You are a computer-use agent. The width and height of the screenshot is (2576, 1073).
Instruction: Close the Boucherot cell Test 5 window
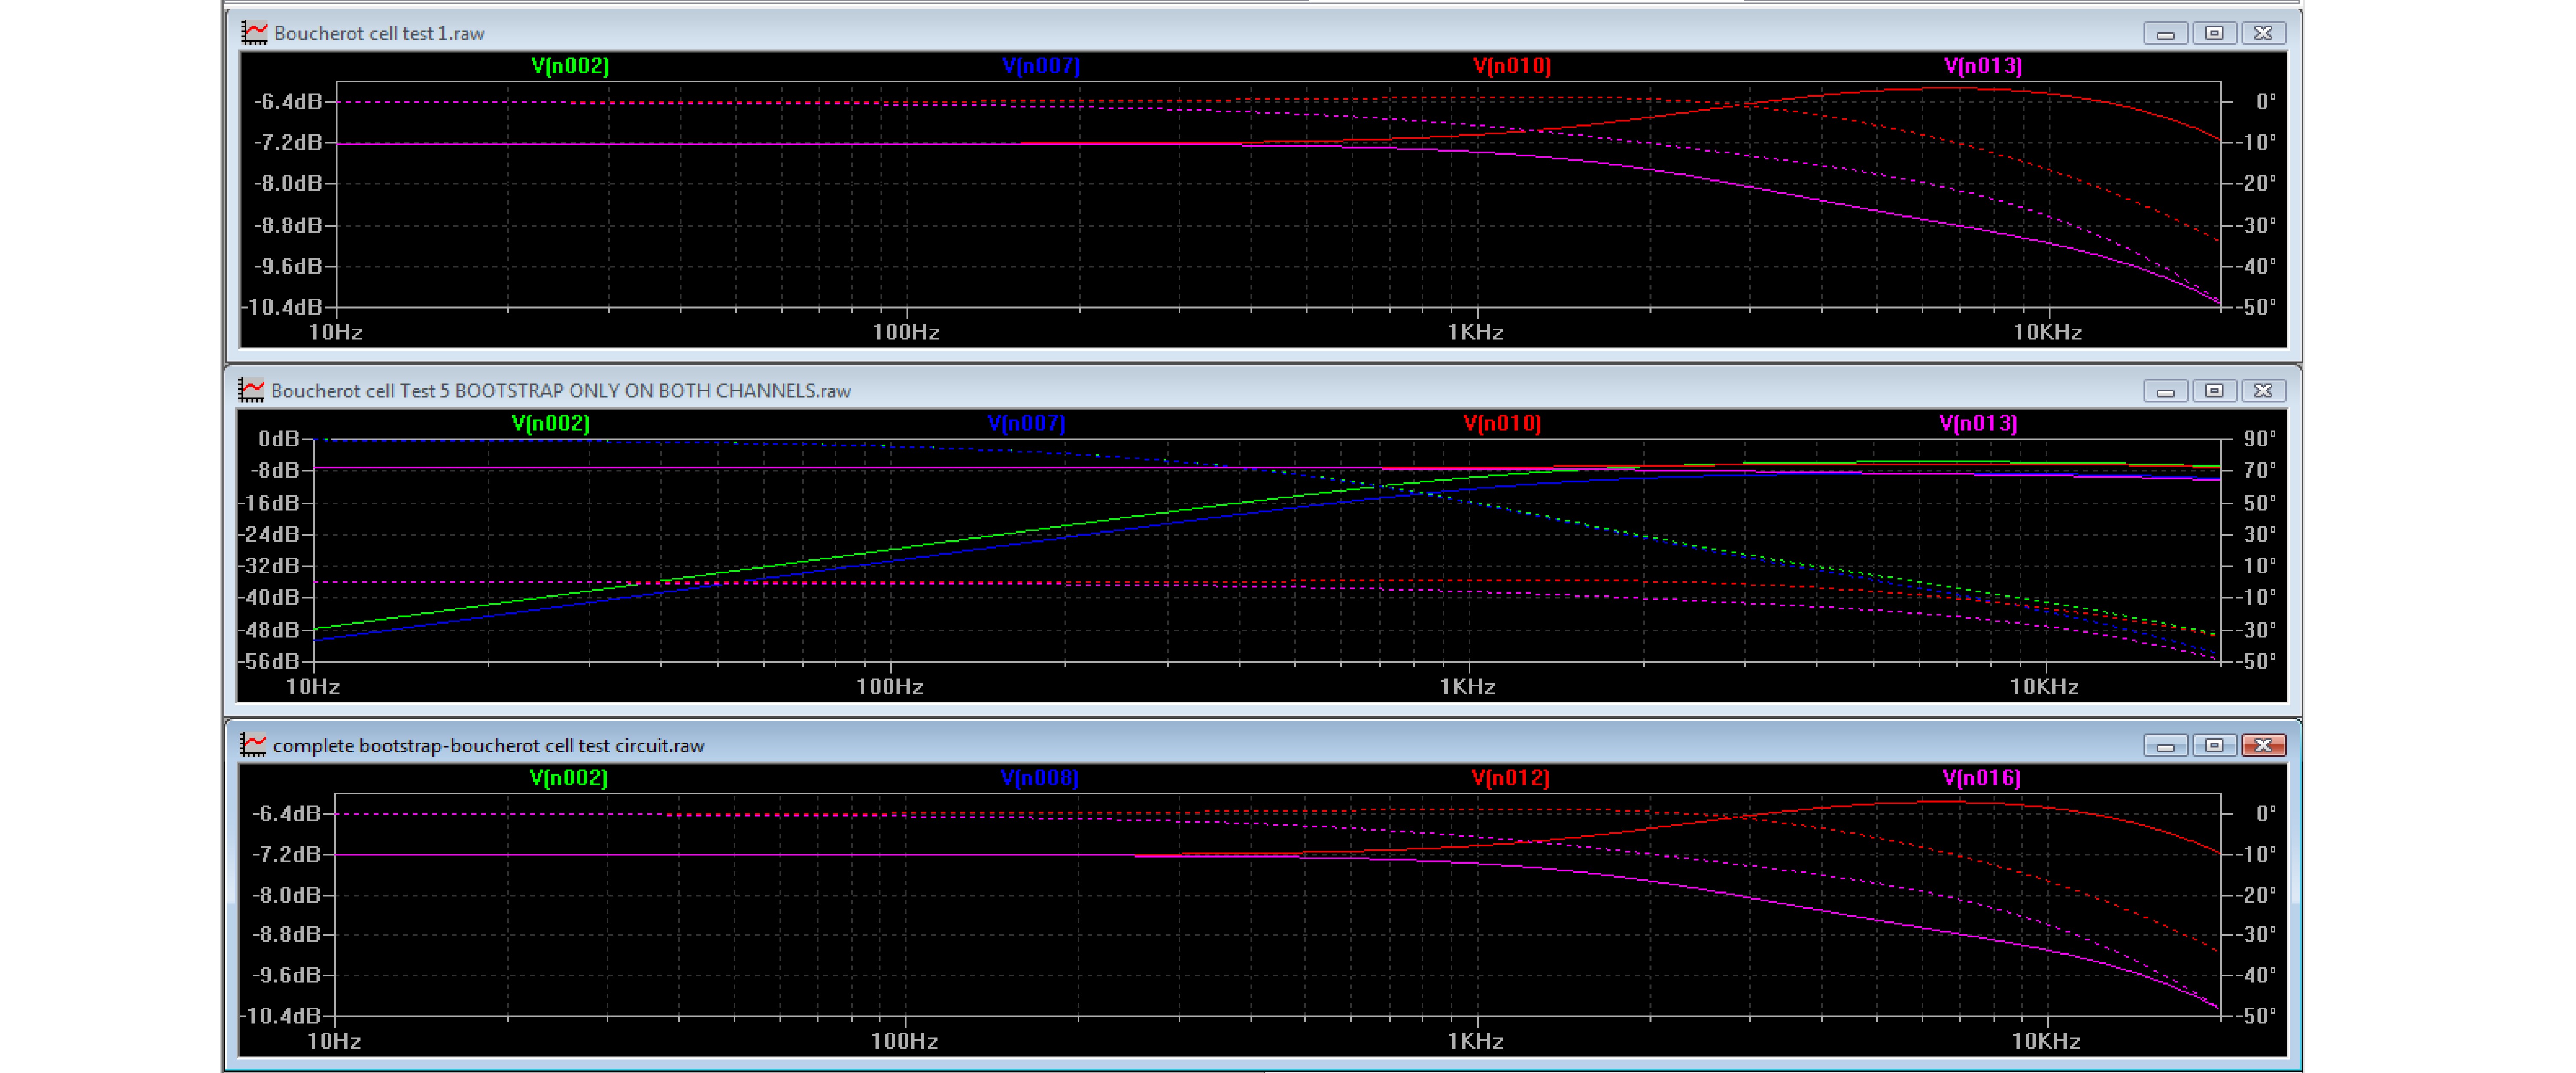[x=2263, y=391]
